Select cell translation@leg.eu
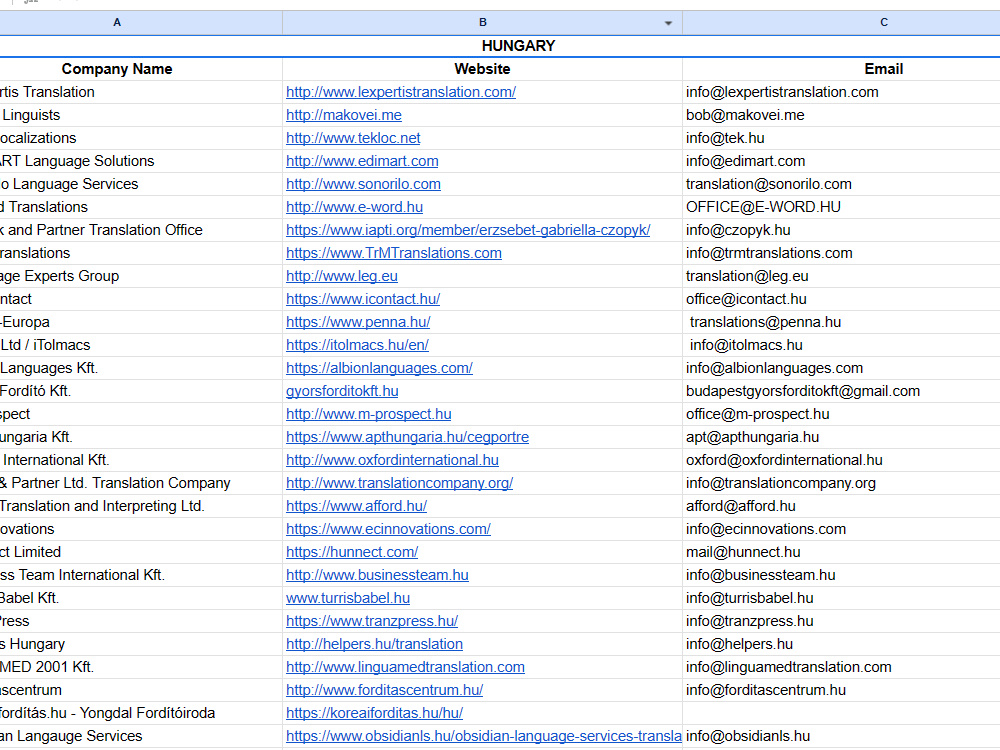The image size is (1000, 750). (x=841, y=276)
